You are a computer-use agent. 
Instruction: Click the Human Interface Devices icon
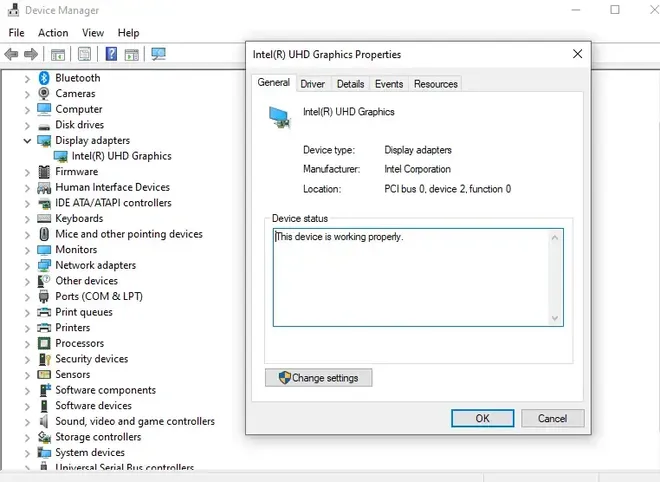coord(44,187)
